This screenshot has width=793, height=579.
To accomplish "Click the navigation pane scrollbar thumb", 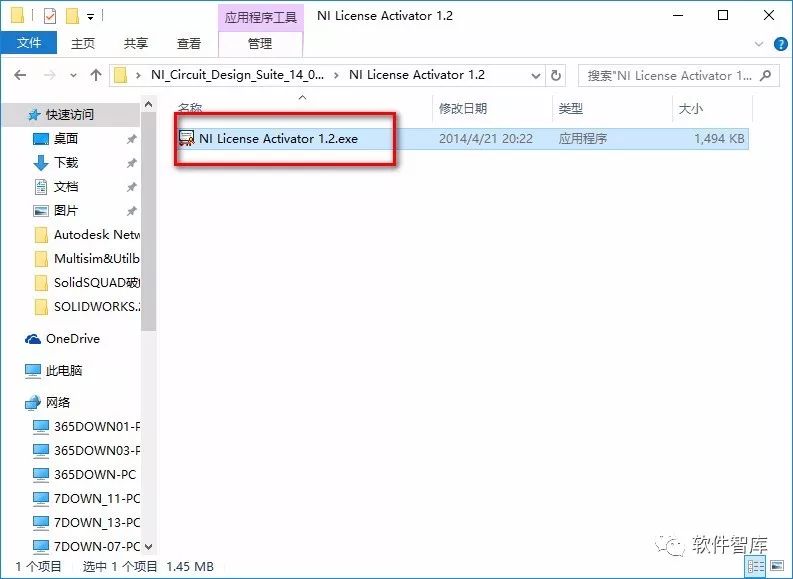I will (x=149, y=221).
